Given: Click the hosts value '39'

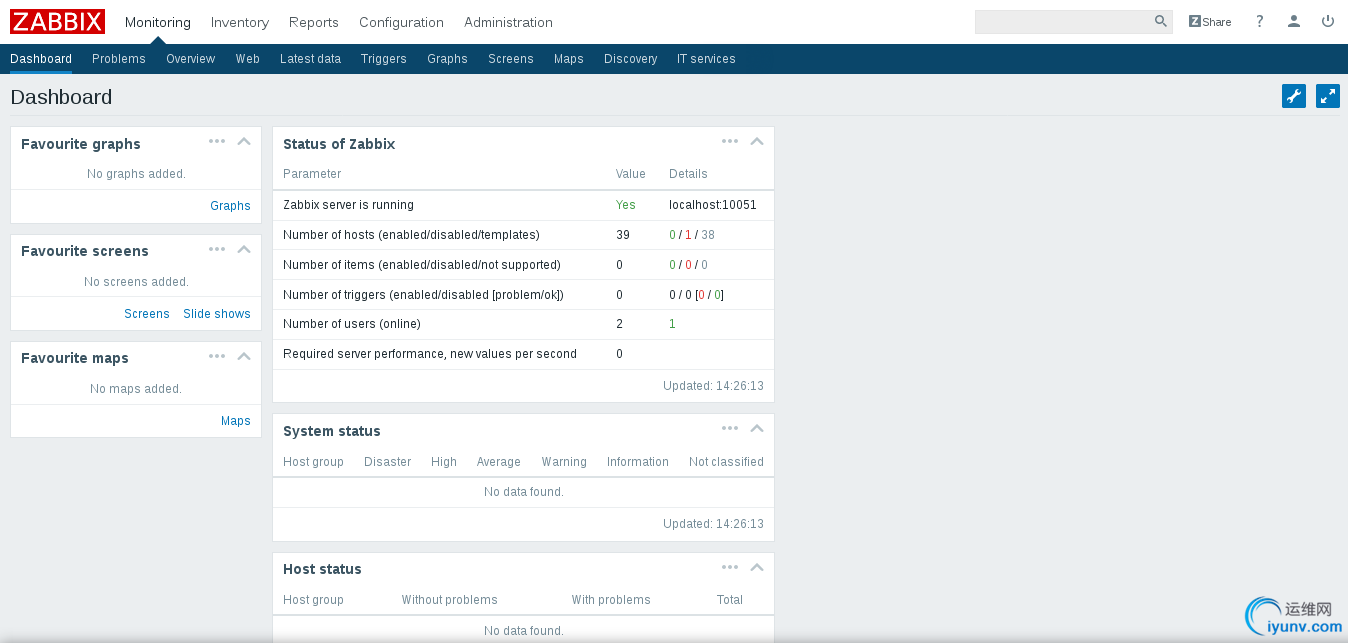Looking at the screenshot, I should click(623, 235).
